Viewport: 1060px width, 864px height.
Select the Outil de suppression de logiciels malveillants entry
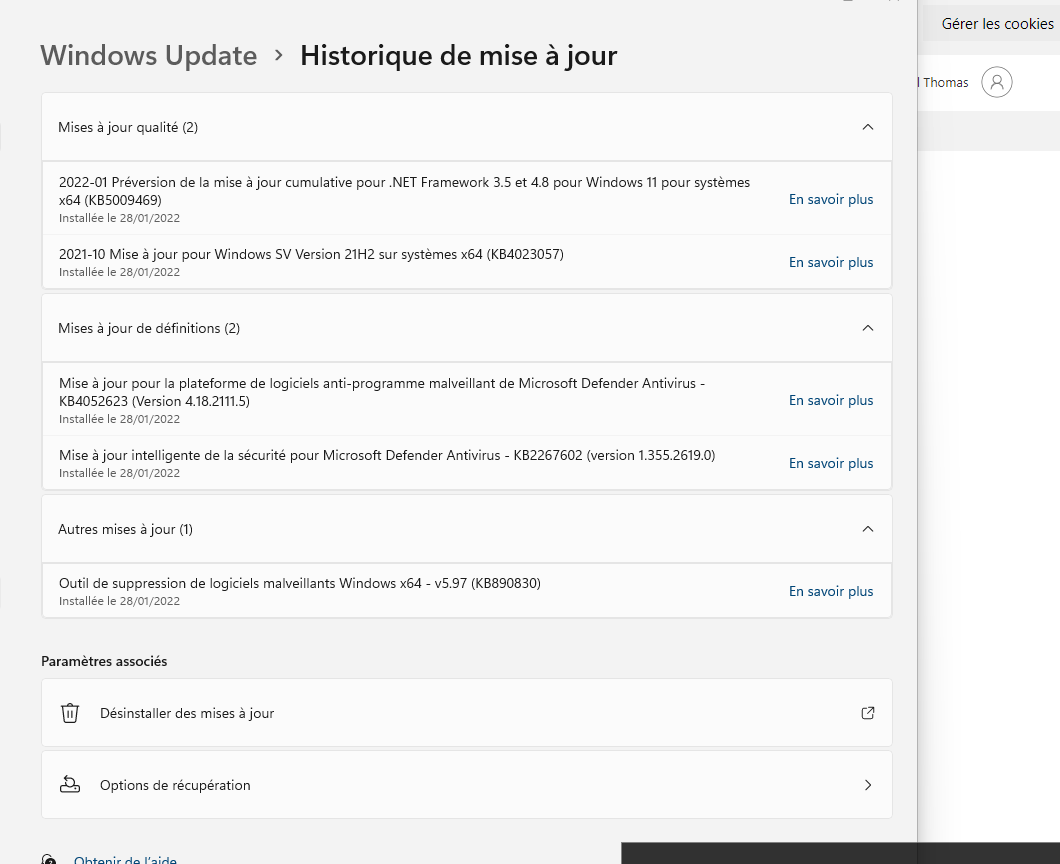(x=299, y=583)
